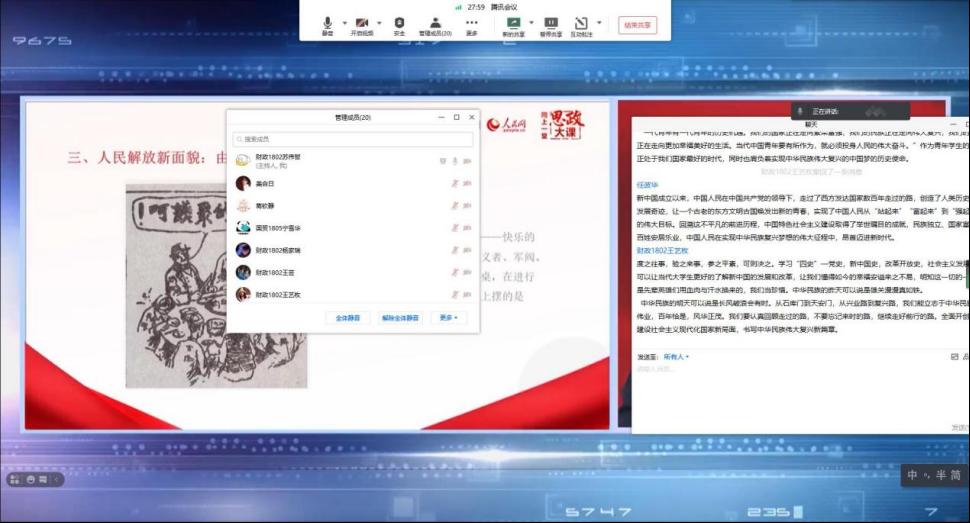Toggle camera for member 国贸1805宁雪华

(x=467, y=228)
